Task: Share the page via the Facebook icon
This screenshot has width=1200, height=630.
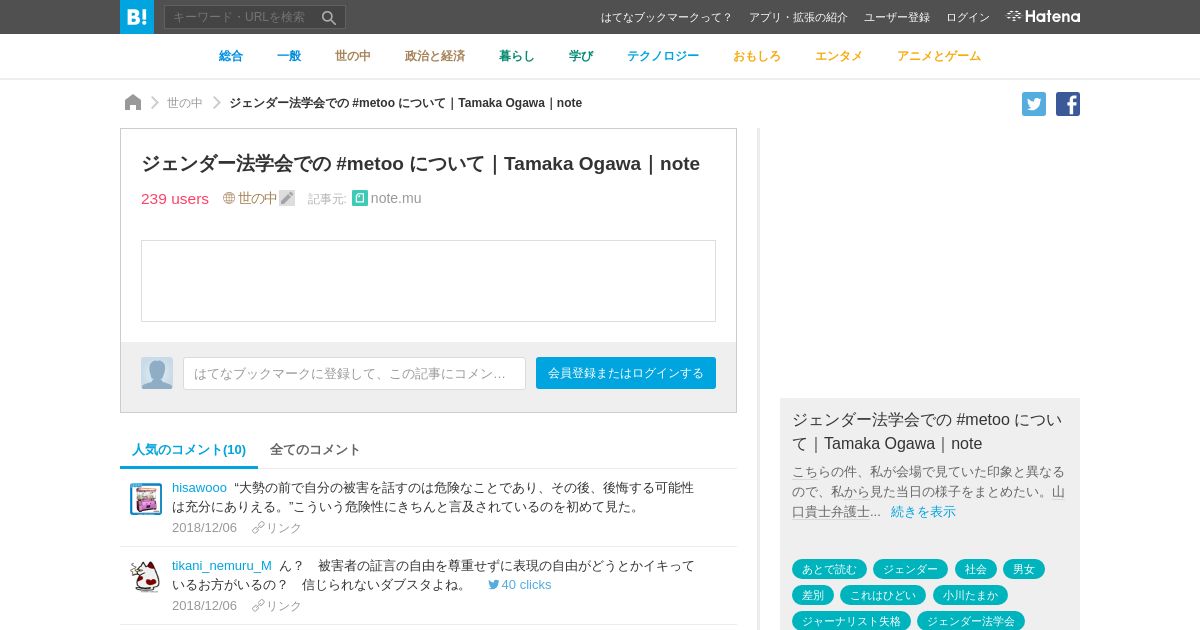Action: [1068, 104]
